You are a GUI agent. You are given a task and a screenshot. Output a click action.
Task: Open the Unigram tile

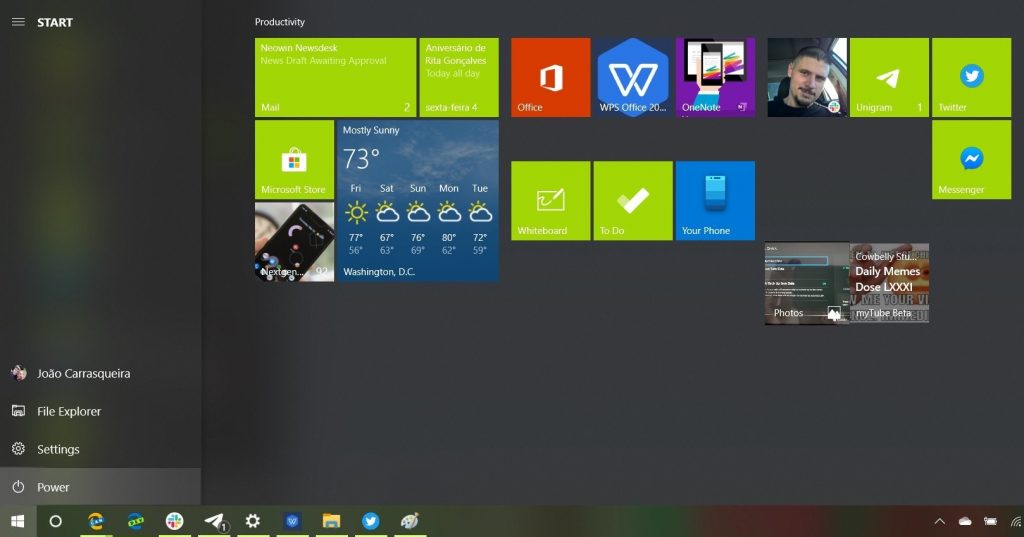click(x=889, y=78)
